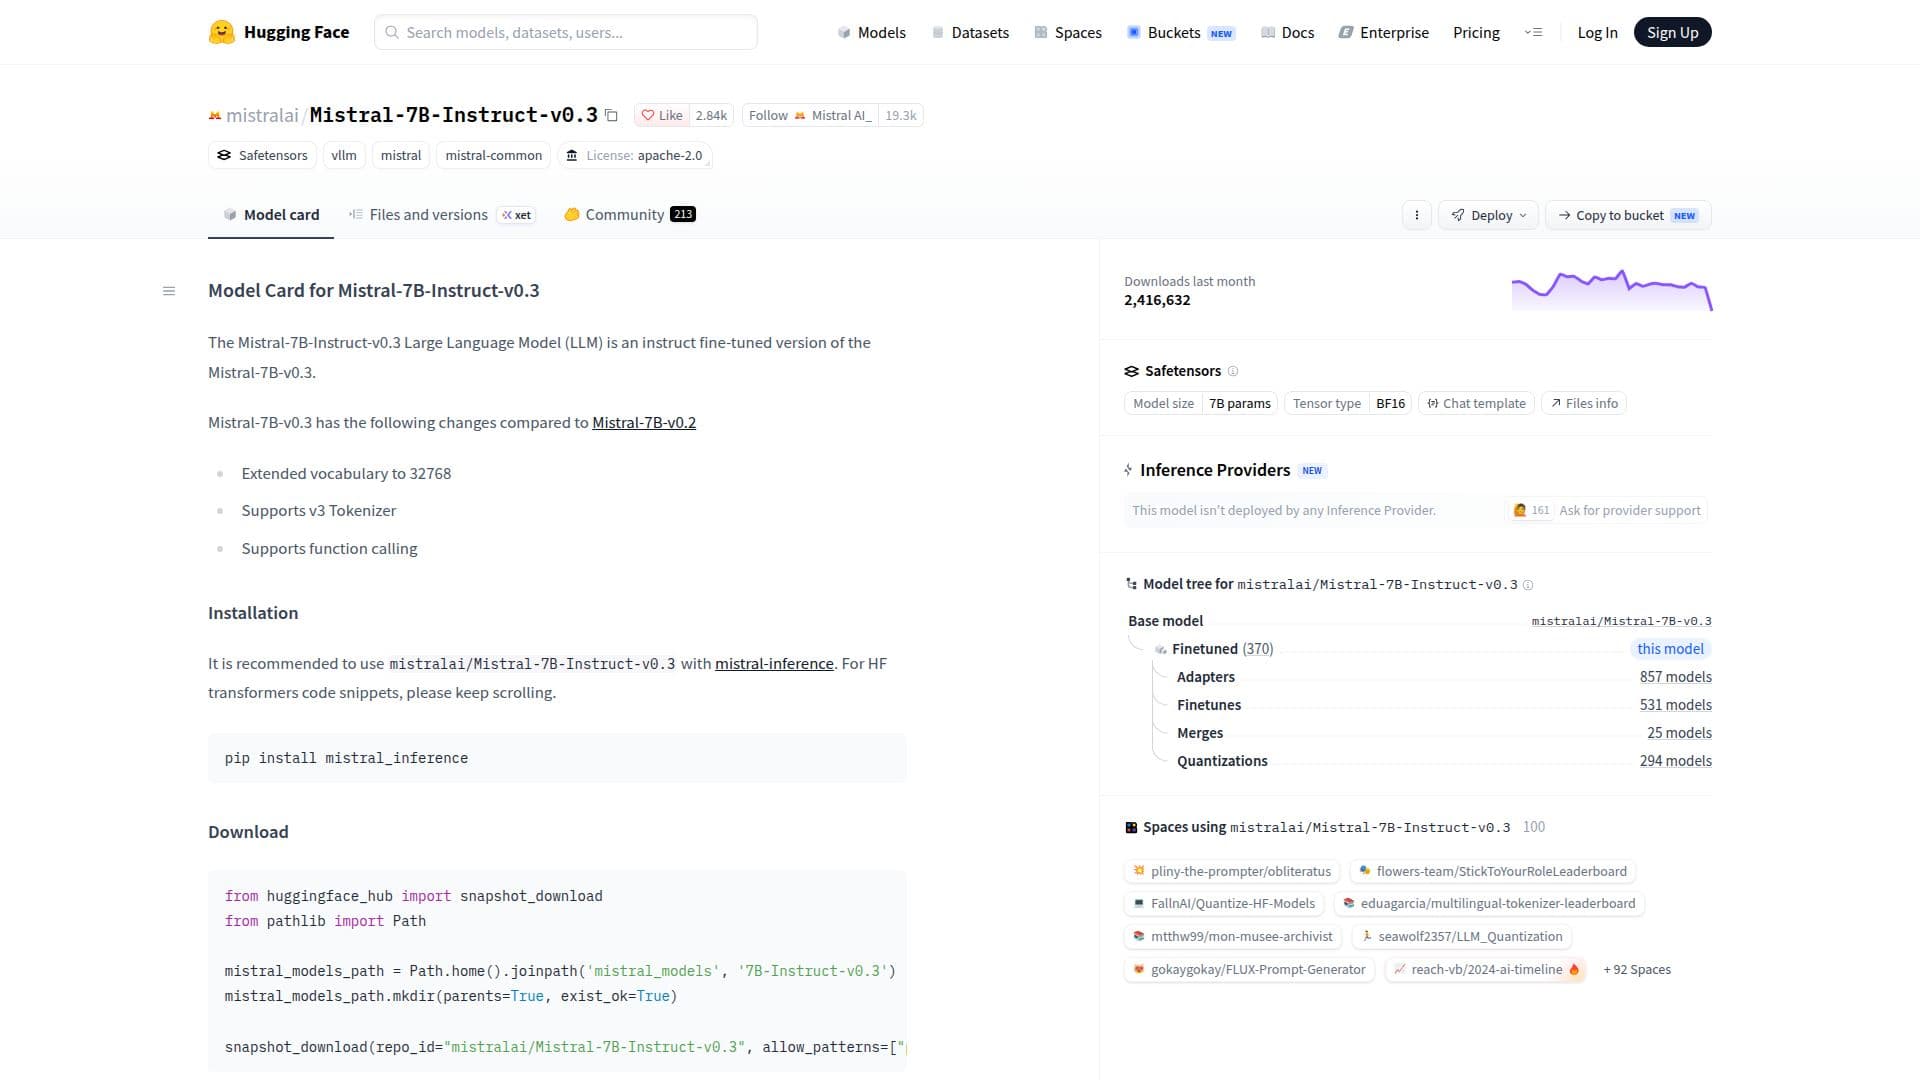Viewport: 1920px width, 1080px height.
Task: Follow Mistral AI_ organization
Action: 810,115
